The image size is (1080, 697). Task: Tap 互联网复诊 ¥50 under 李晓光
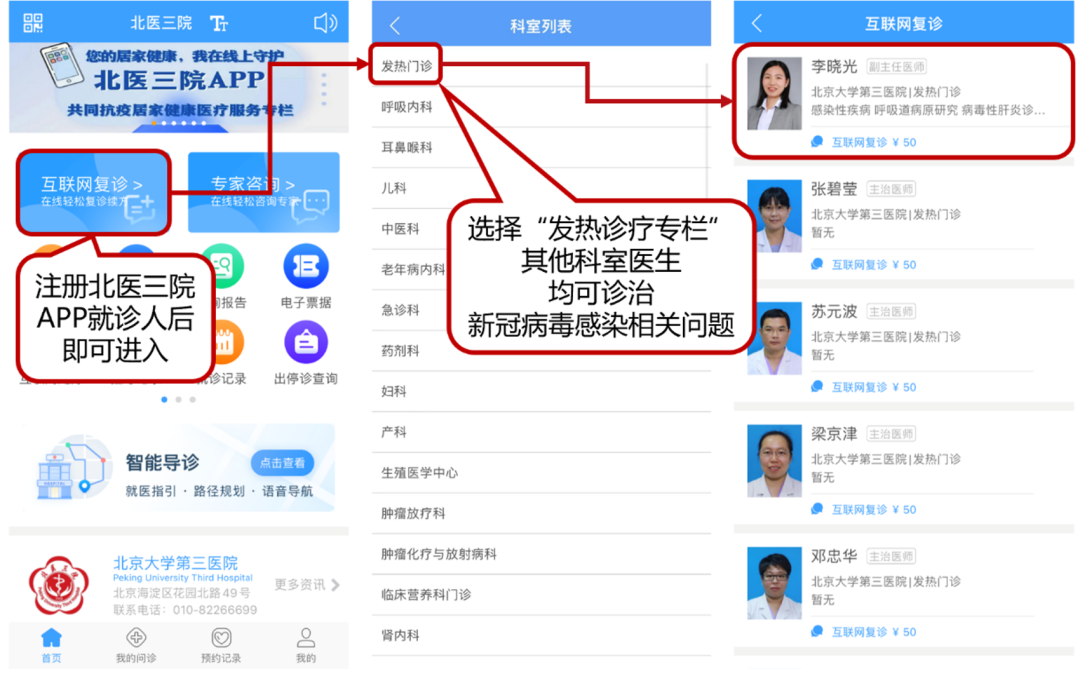coord(864,142)
